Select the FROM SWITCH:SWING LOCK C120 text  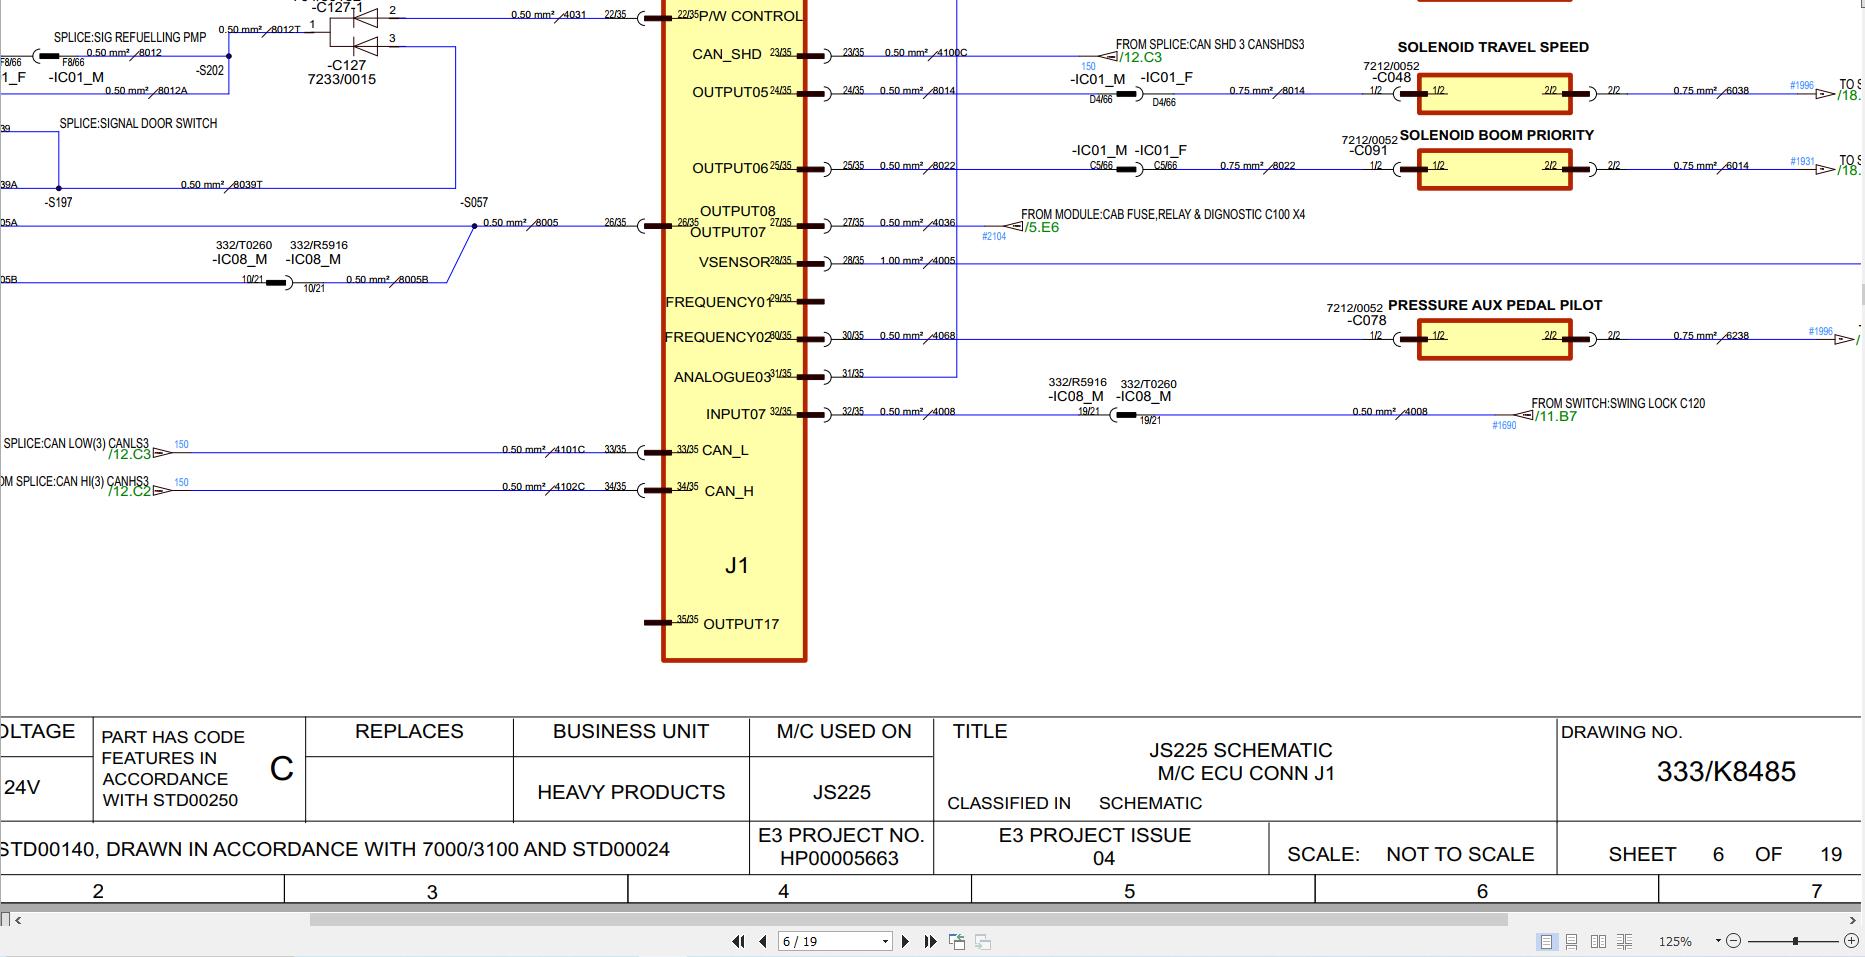tap(1618, 404)
